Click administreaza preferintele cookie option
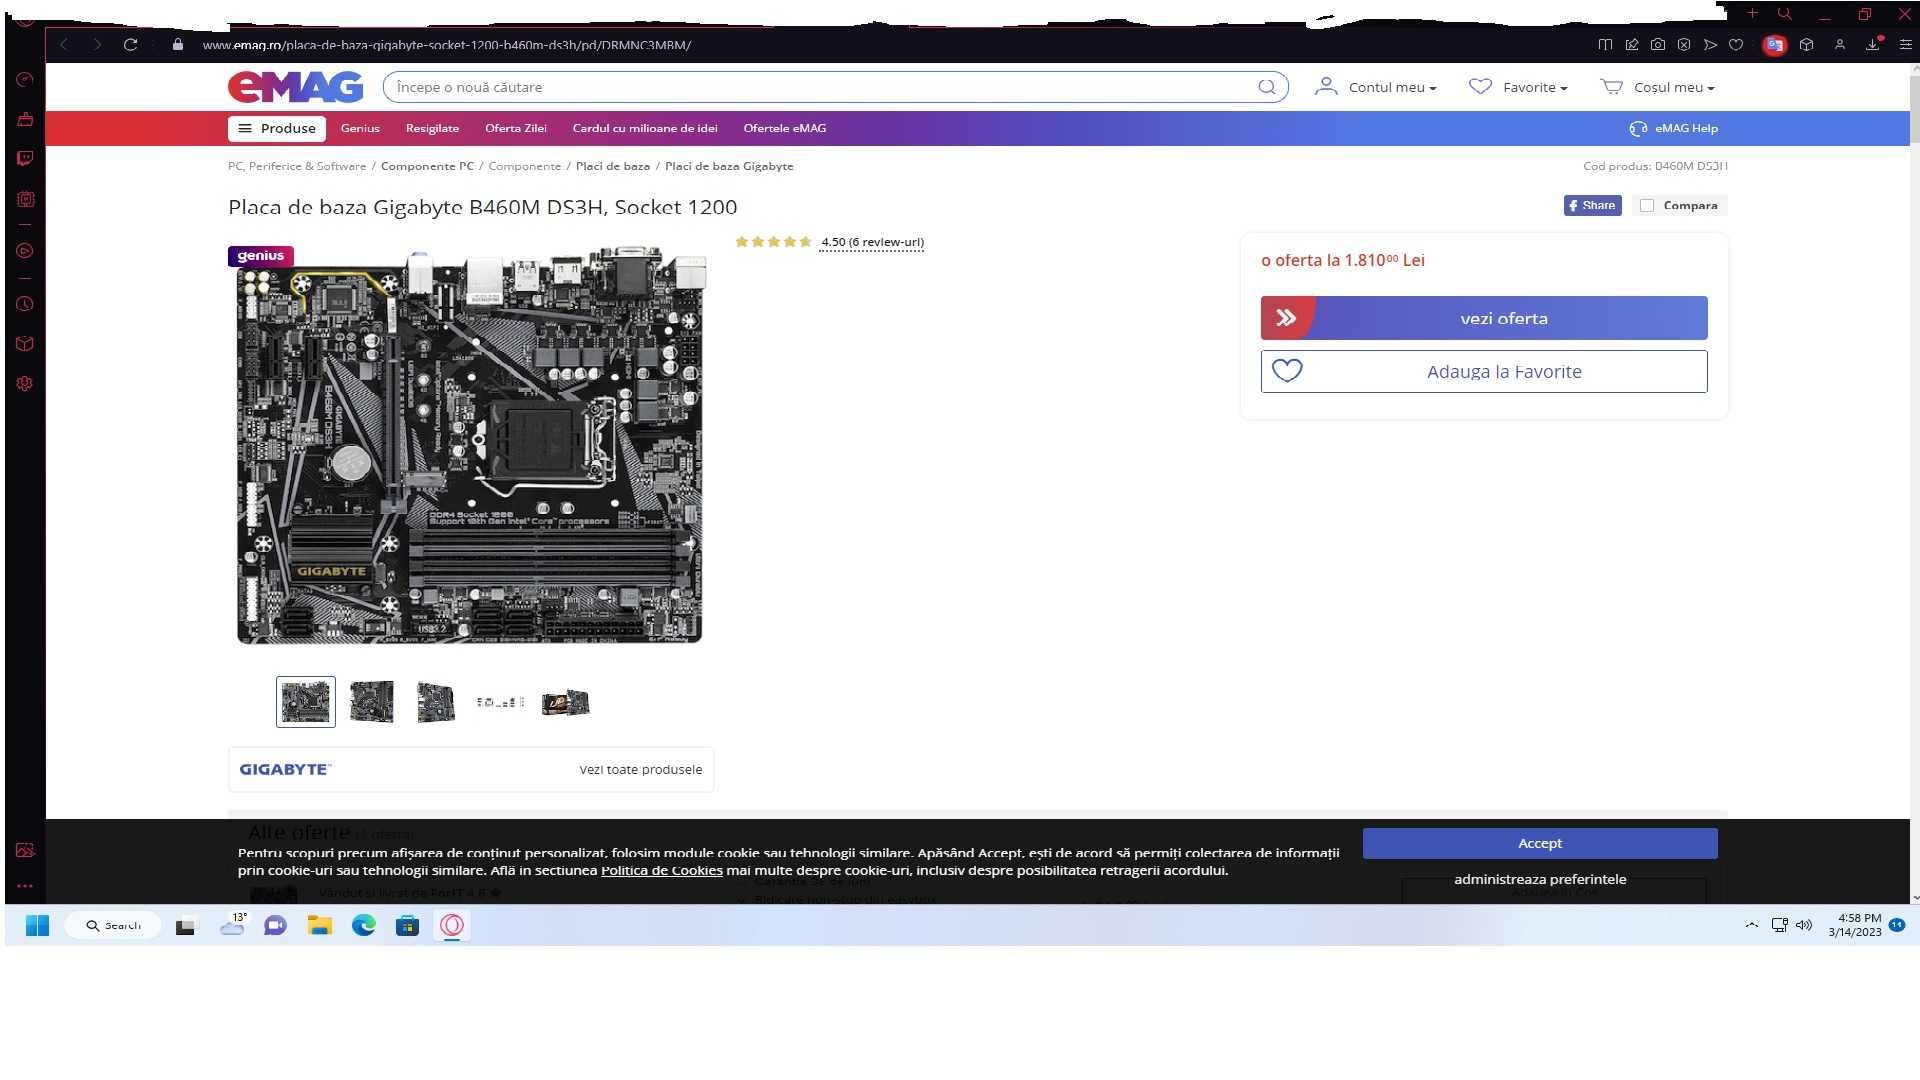 pos(1540,879)
